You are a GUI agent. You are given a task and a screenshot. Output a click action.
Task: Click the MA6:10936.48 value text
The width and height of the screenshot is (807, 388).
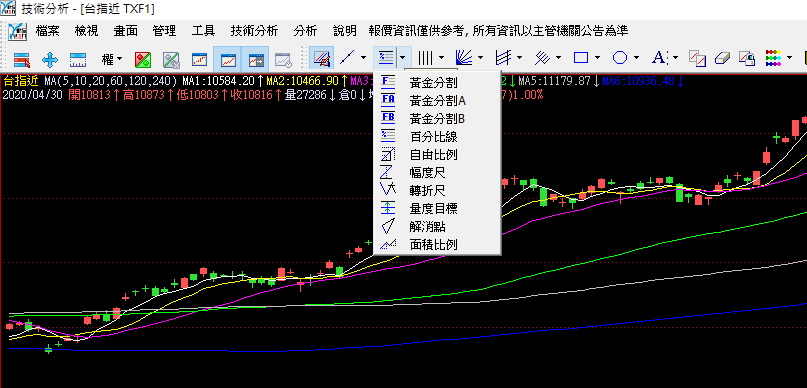click(639, 82)
